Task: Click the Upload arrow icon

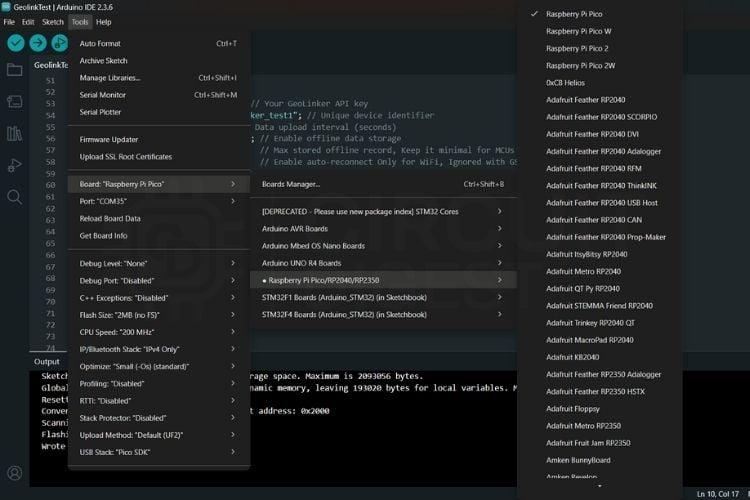Action: (38, 43)
